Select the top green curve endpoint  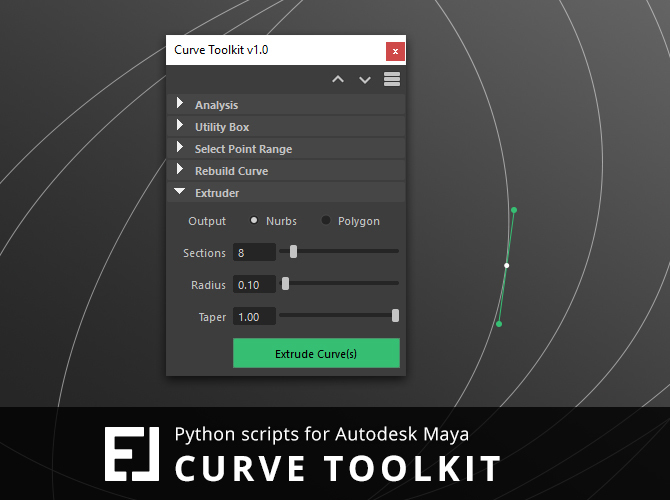[514, 210]
